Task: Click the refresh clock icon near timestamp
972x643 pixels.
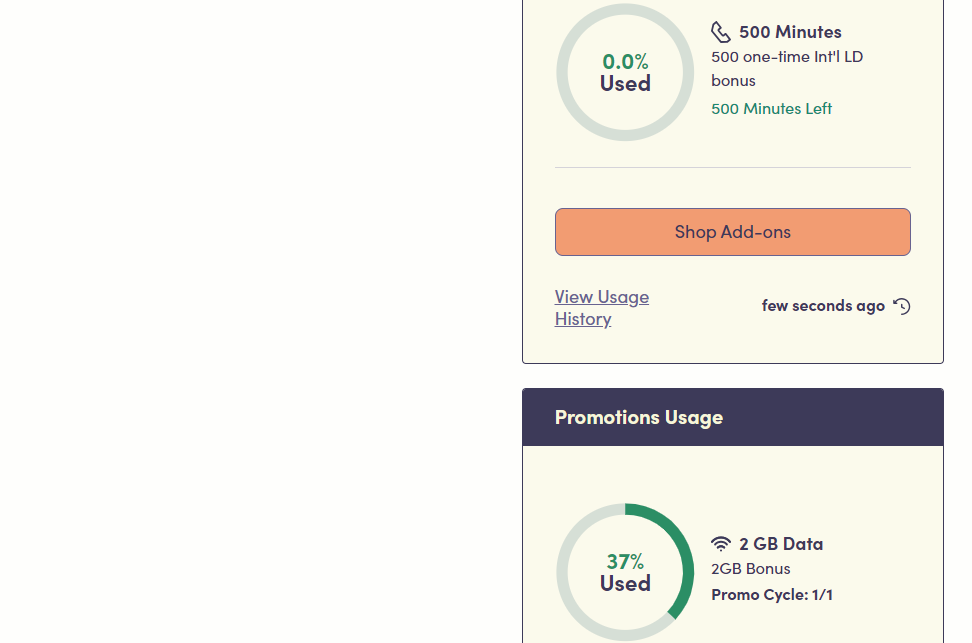Action: [902, 306]
